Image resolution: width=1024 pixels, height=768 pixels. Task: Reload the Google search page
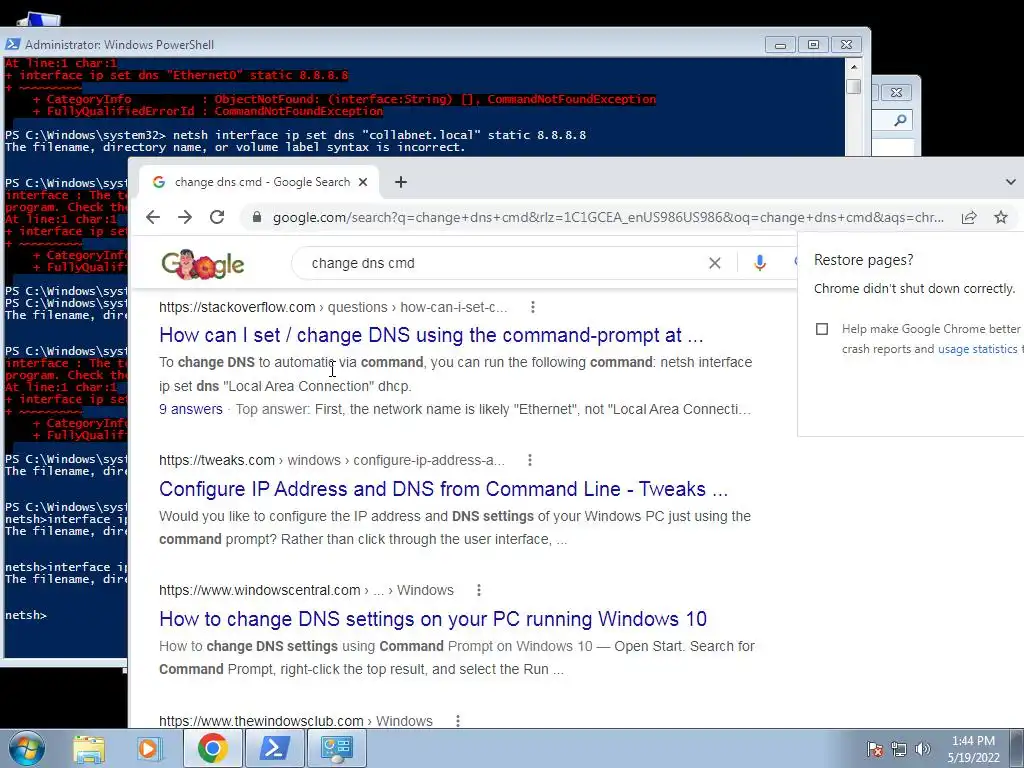pyautogui.click(x=217, y=217)
